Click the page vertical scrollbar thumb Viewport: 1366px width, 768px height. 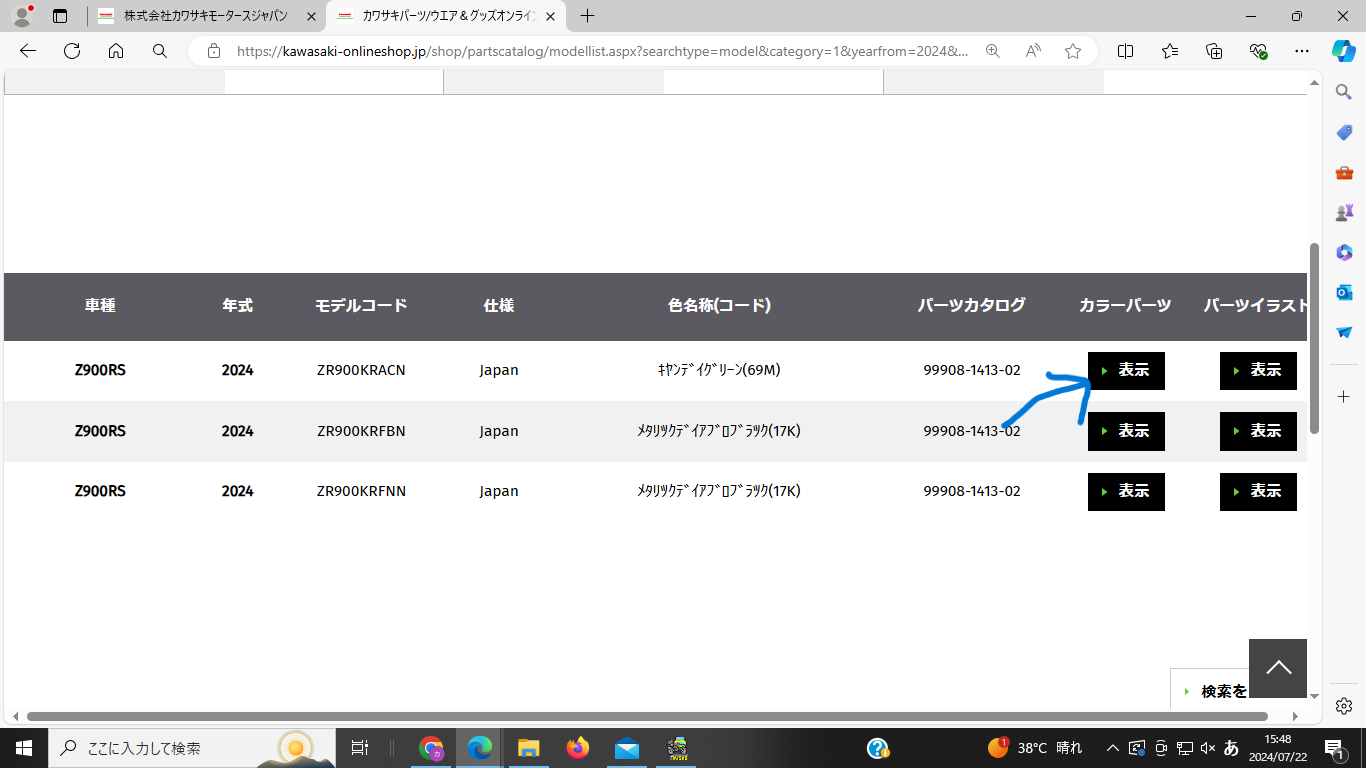click(1314, 338)
